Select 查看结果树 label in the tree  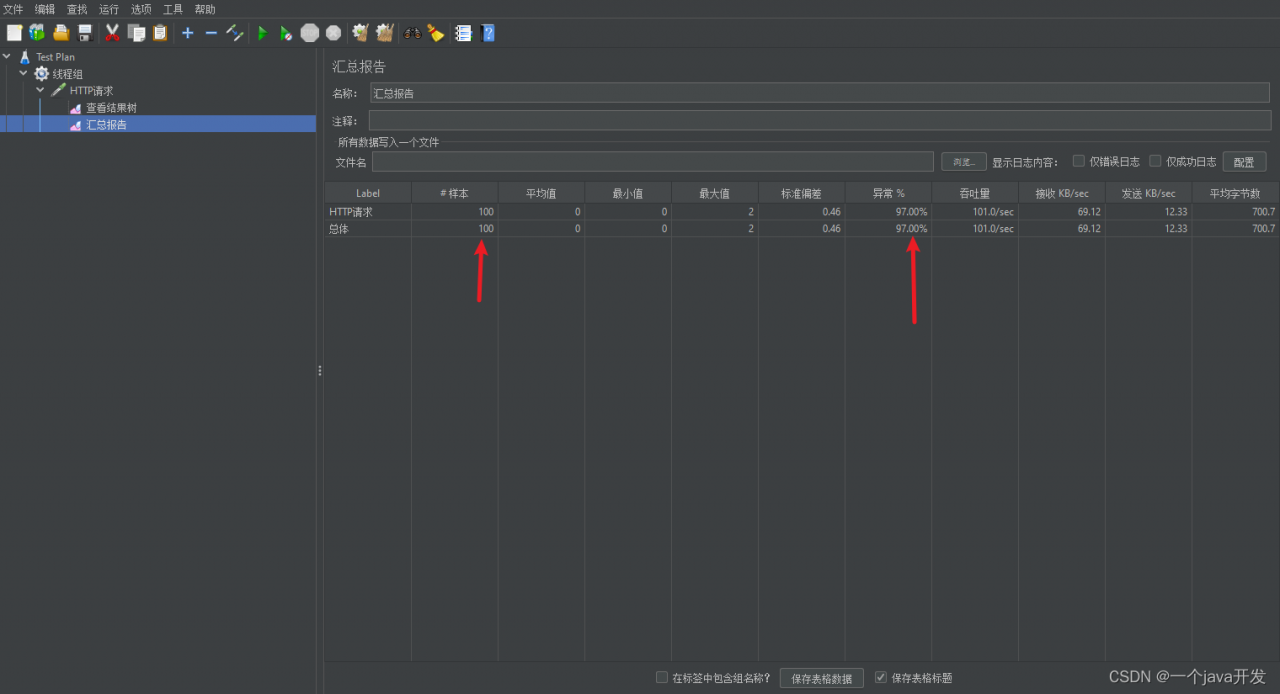tap(111, 108)
